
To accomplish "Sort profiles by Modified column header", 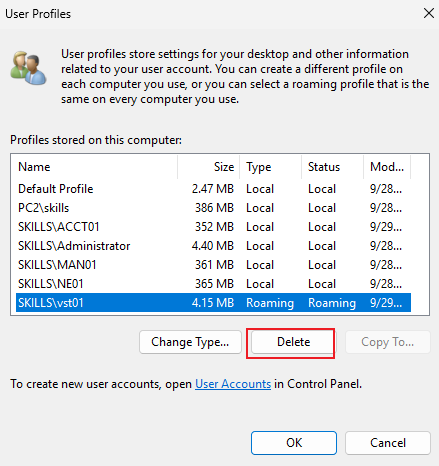I will point(387,167).
